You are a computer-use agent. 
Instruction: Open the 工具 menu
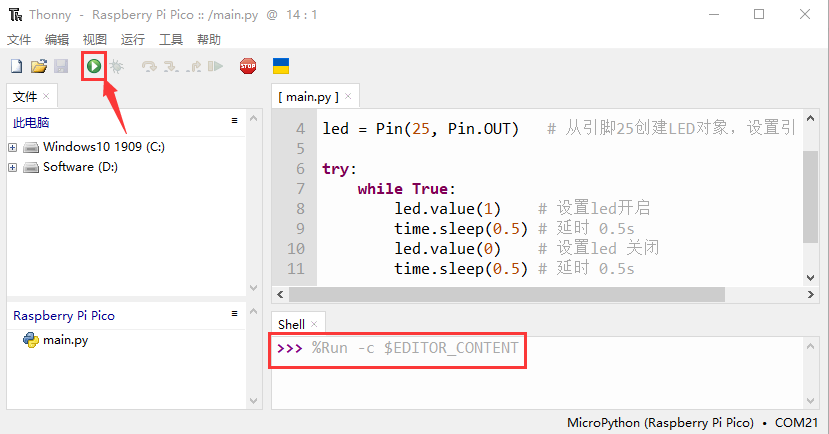pos(171,40)
